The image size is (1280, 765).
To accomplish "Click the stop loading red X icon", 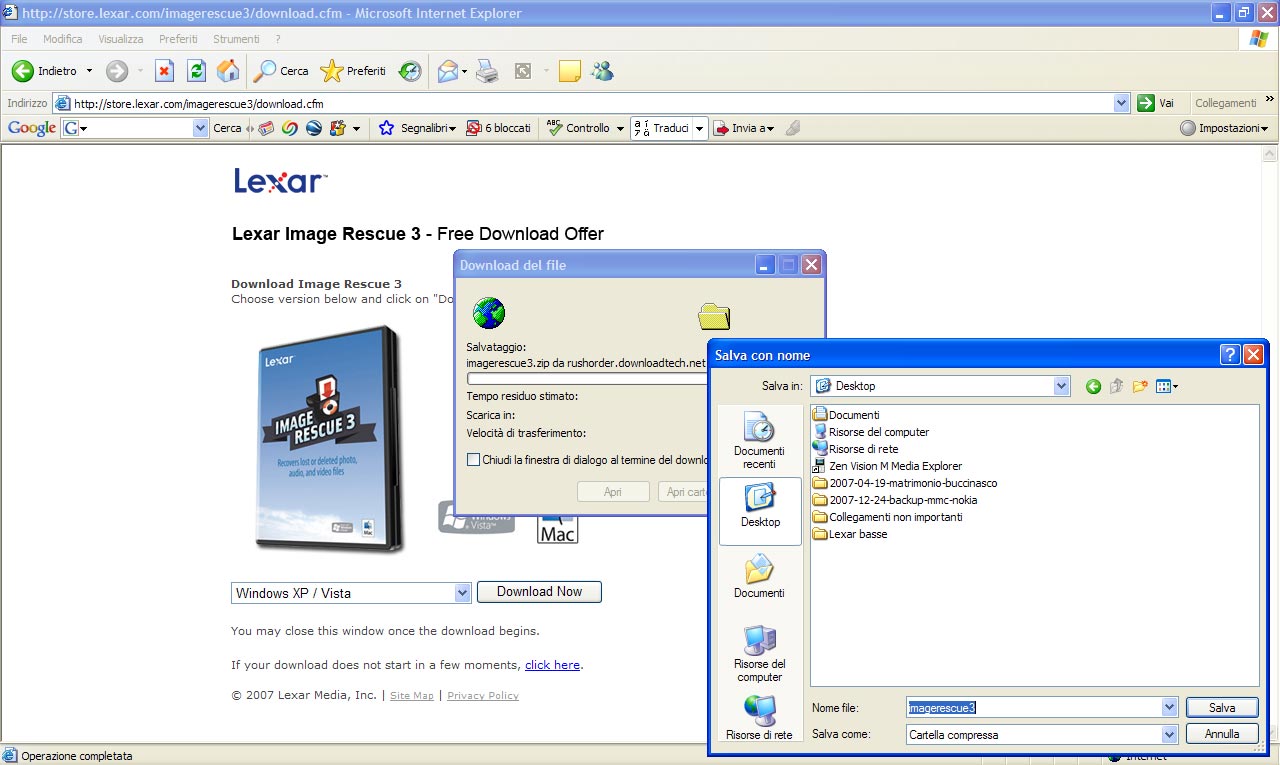I will [x=164, y=71].
